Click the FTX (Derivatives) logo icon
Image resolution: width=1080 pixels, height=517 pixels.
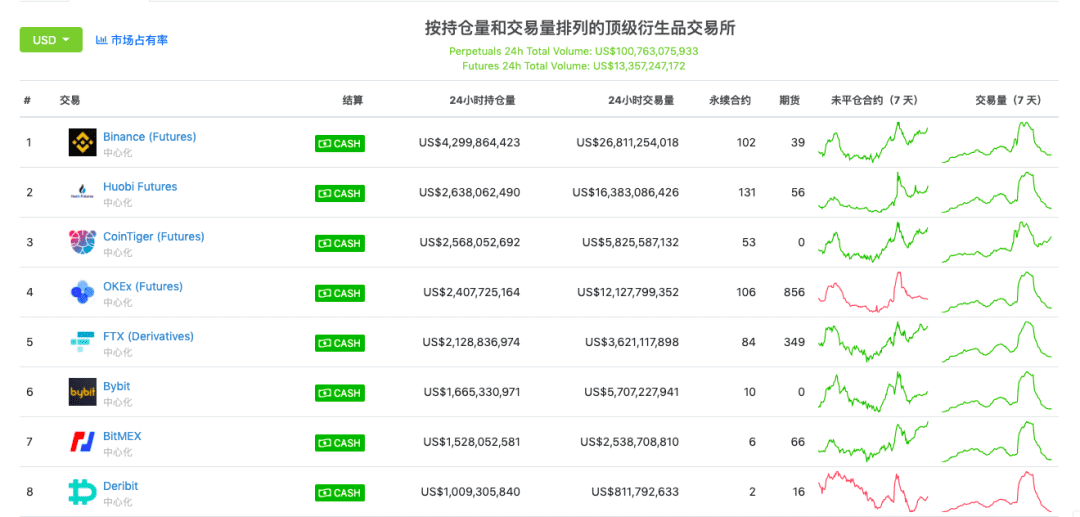click(83, 342)
